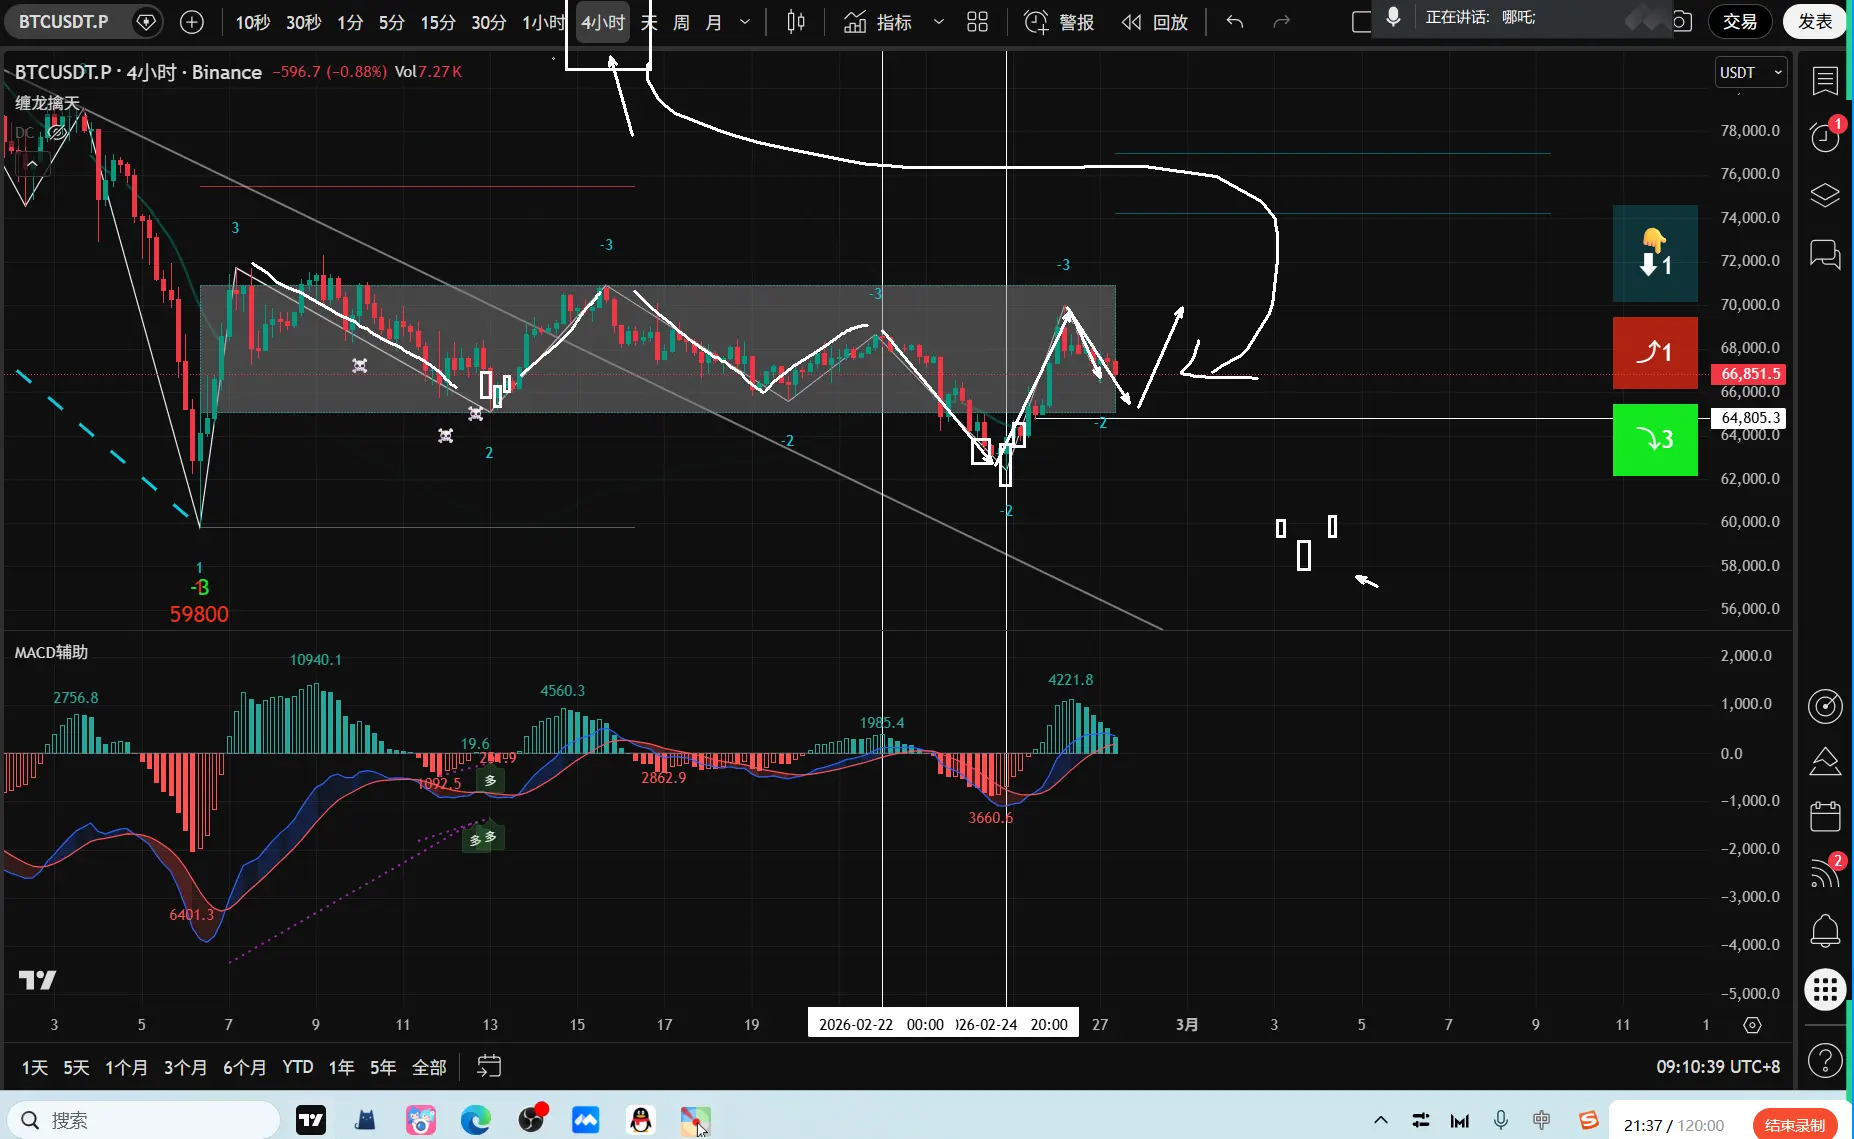Toggle the Chinese input method indicator
This screenshot has height=1139, width=1854.
[x=1542, y=1120]
